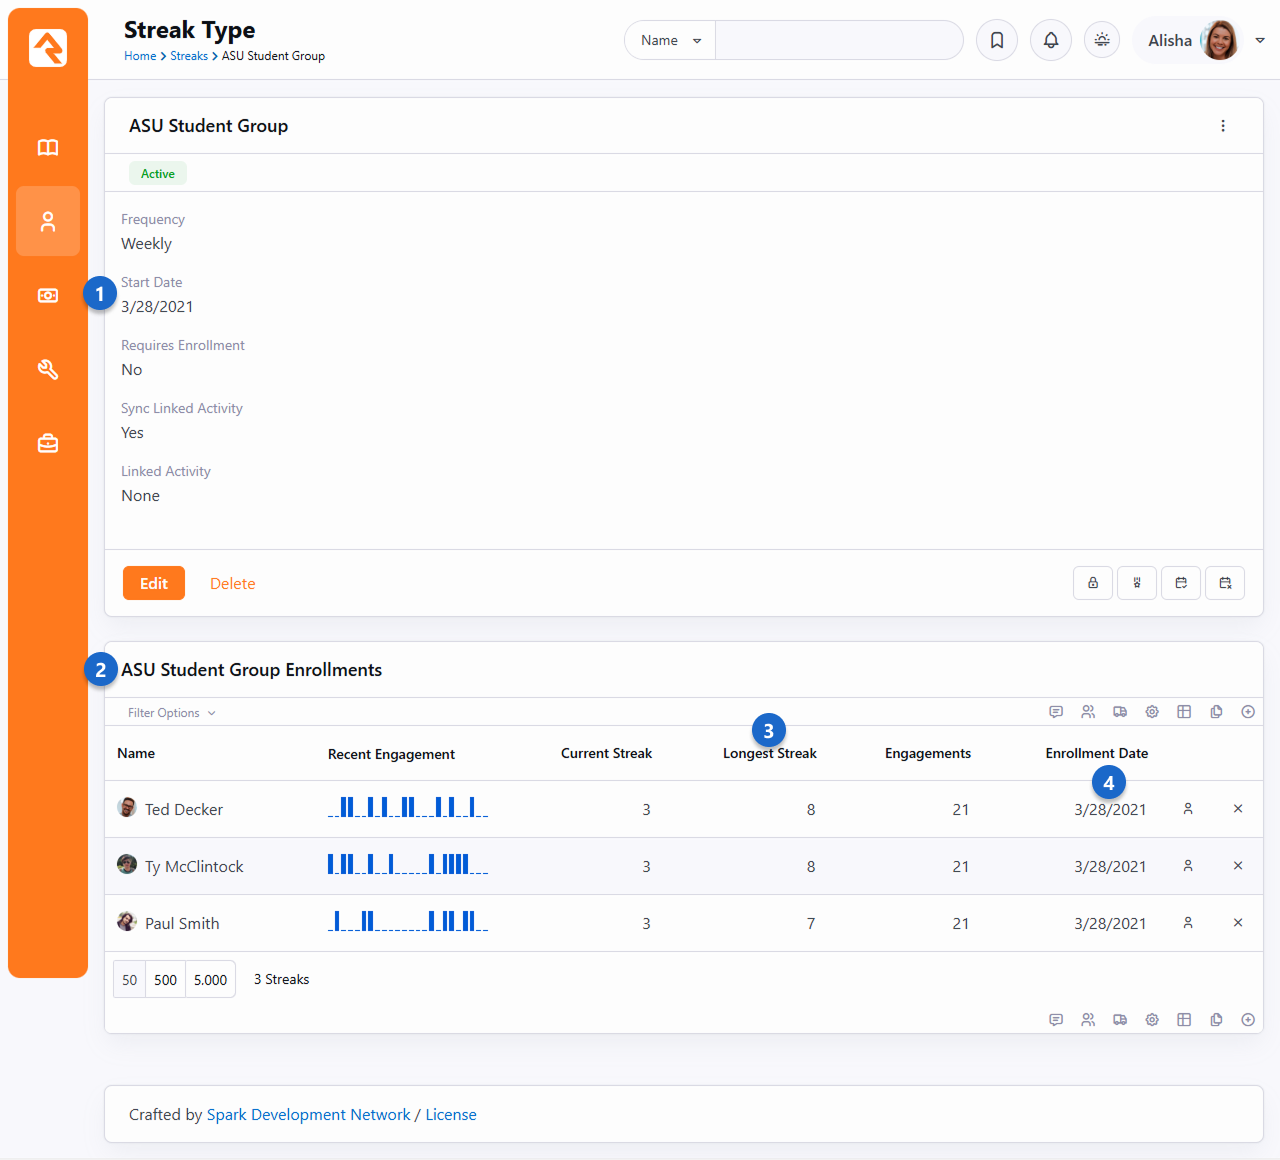Click the achievements medal button

[x=1137, y=583]
